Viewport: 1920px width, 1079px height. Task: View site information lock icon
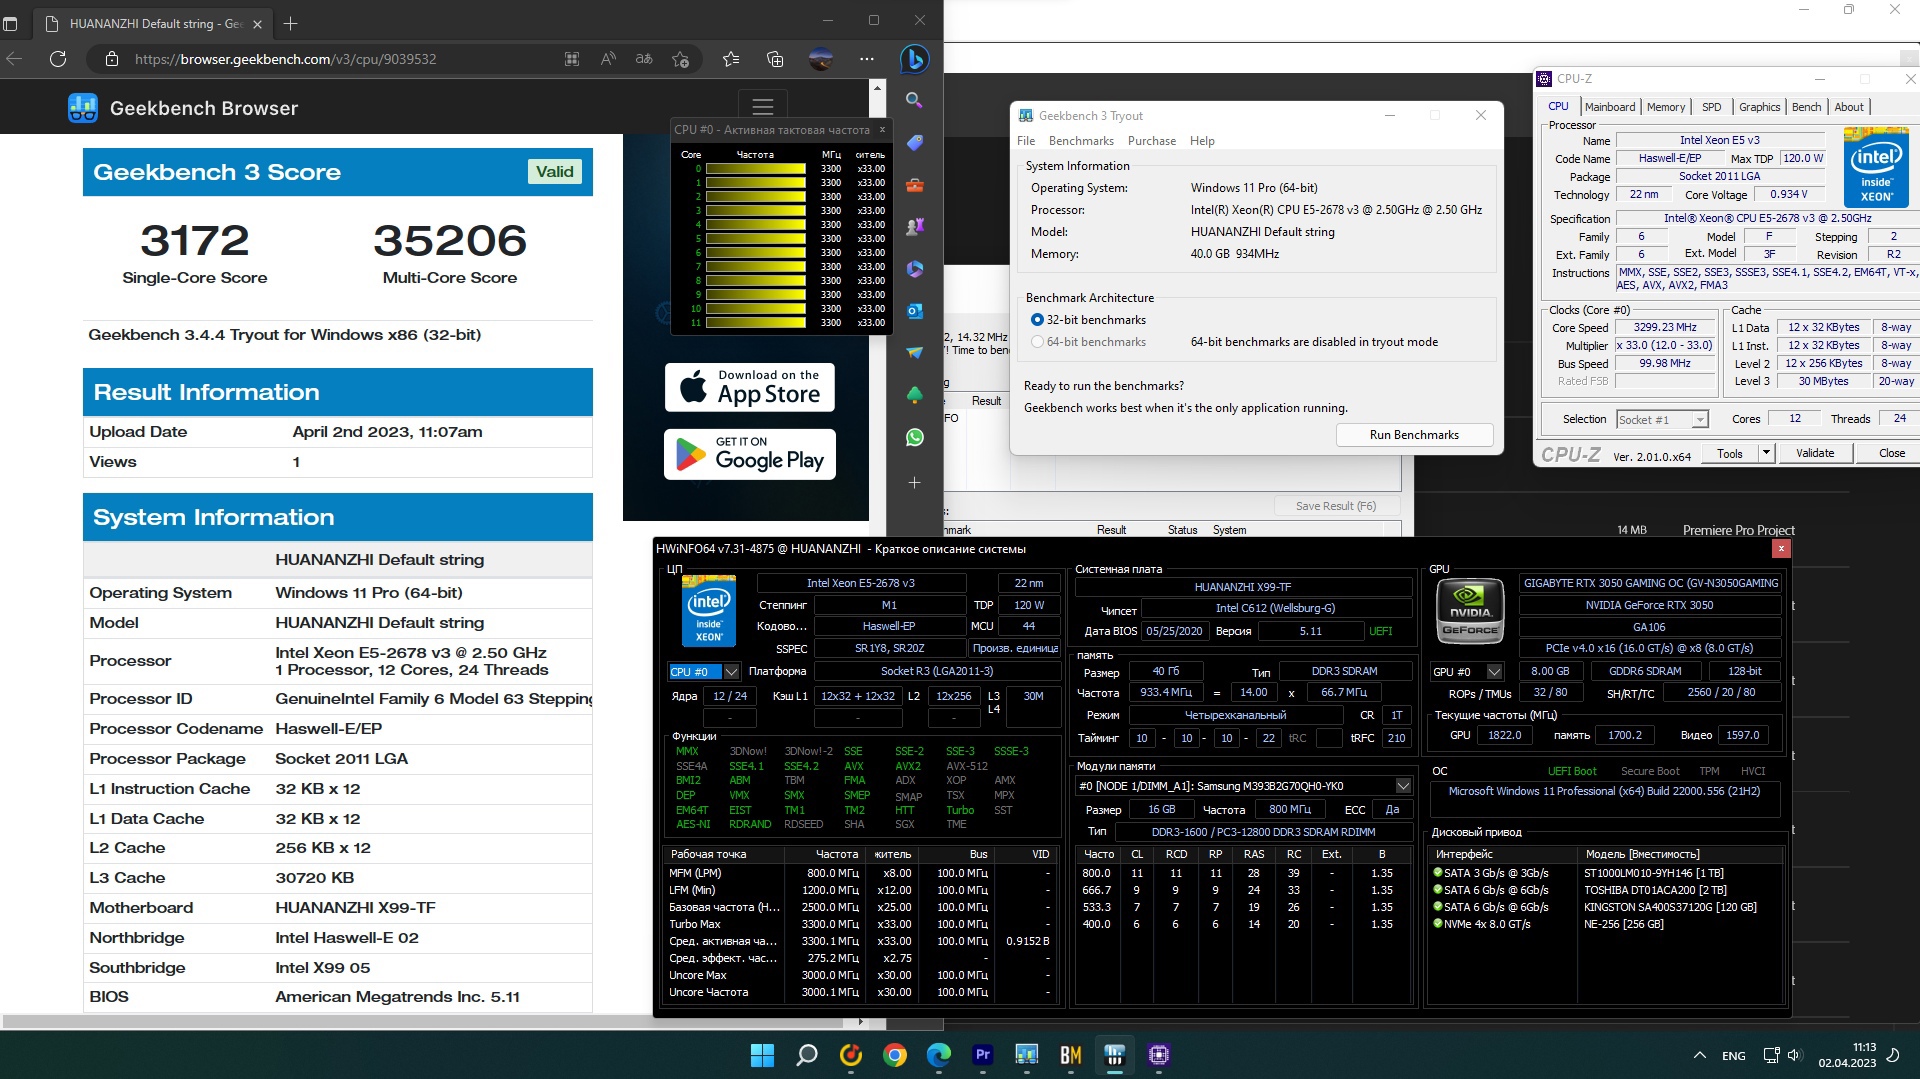(112, 59)
